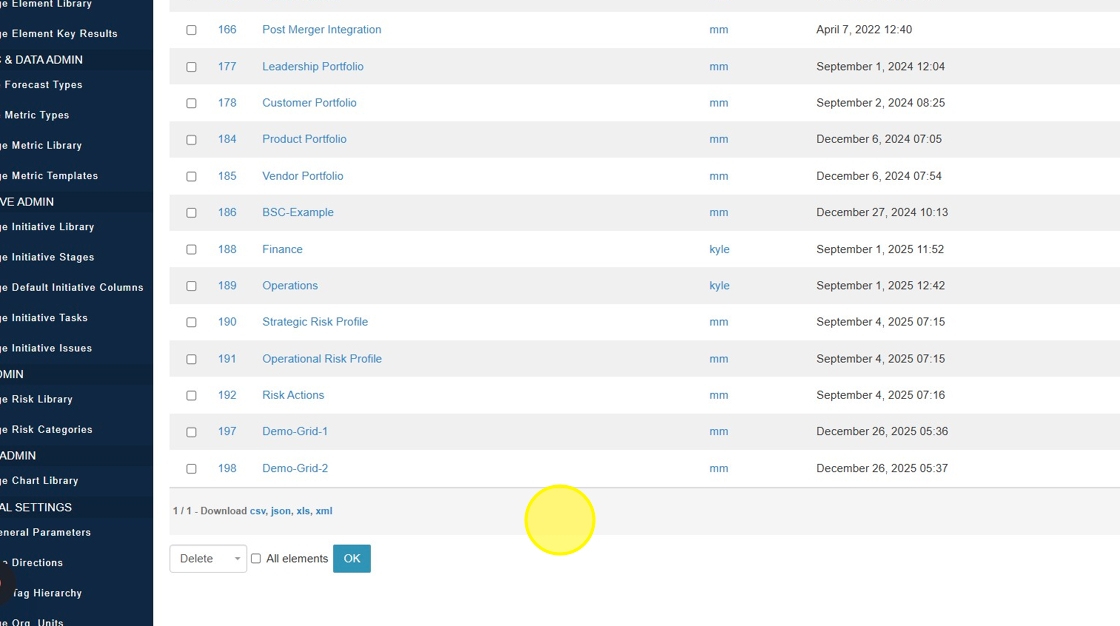Download the list as xls
Viewport: 1120px width, 626px height.
pos(303,511)
